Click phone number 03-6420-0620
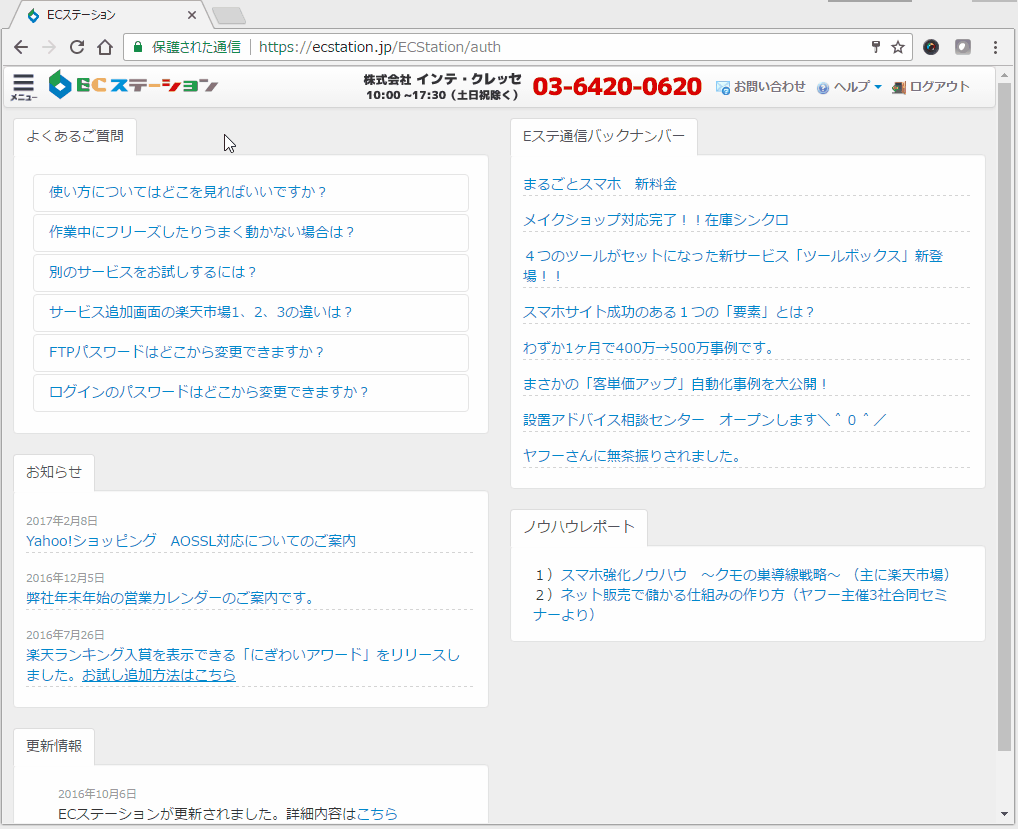Screen dimensions: 1018x829 tap(617, 87)
